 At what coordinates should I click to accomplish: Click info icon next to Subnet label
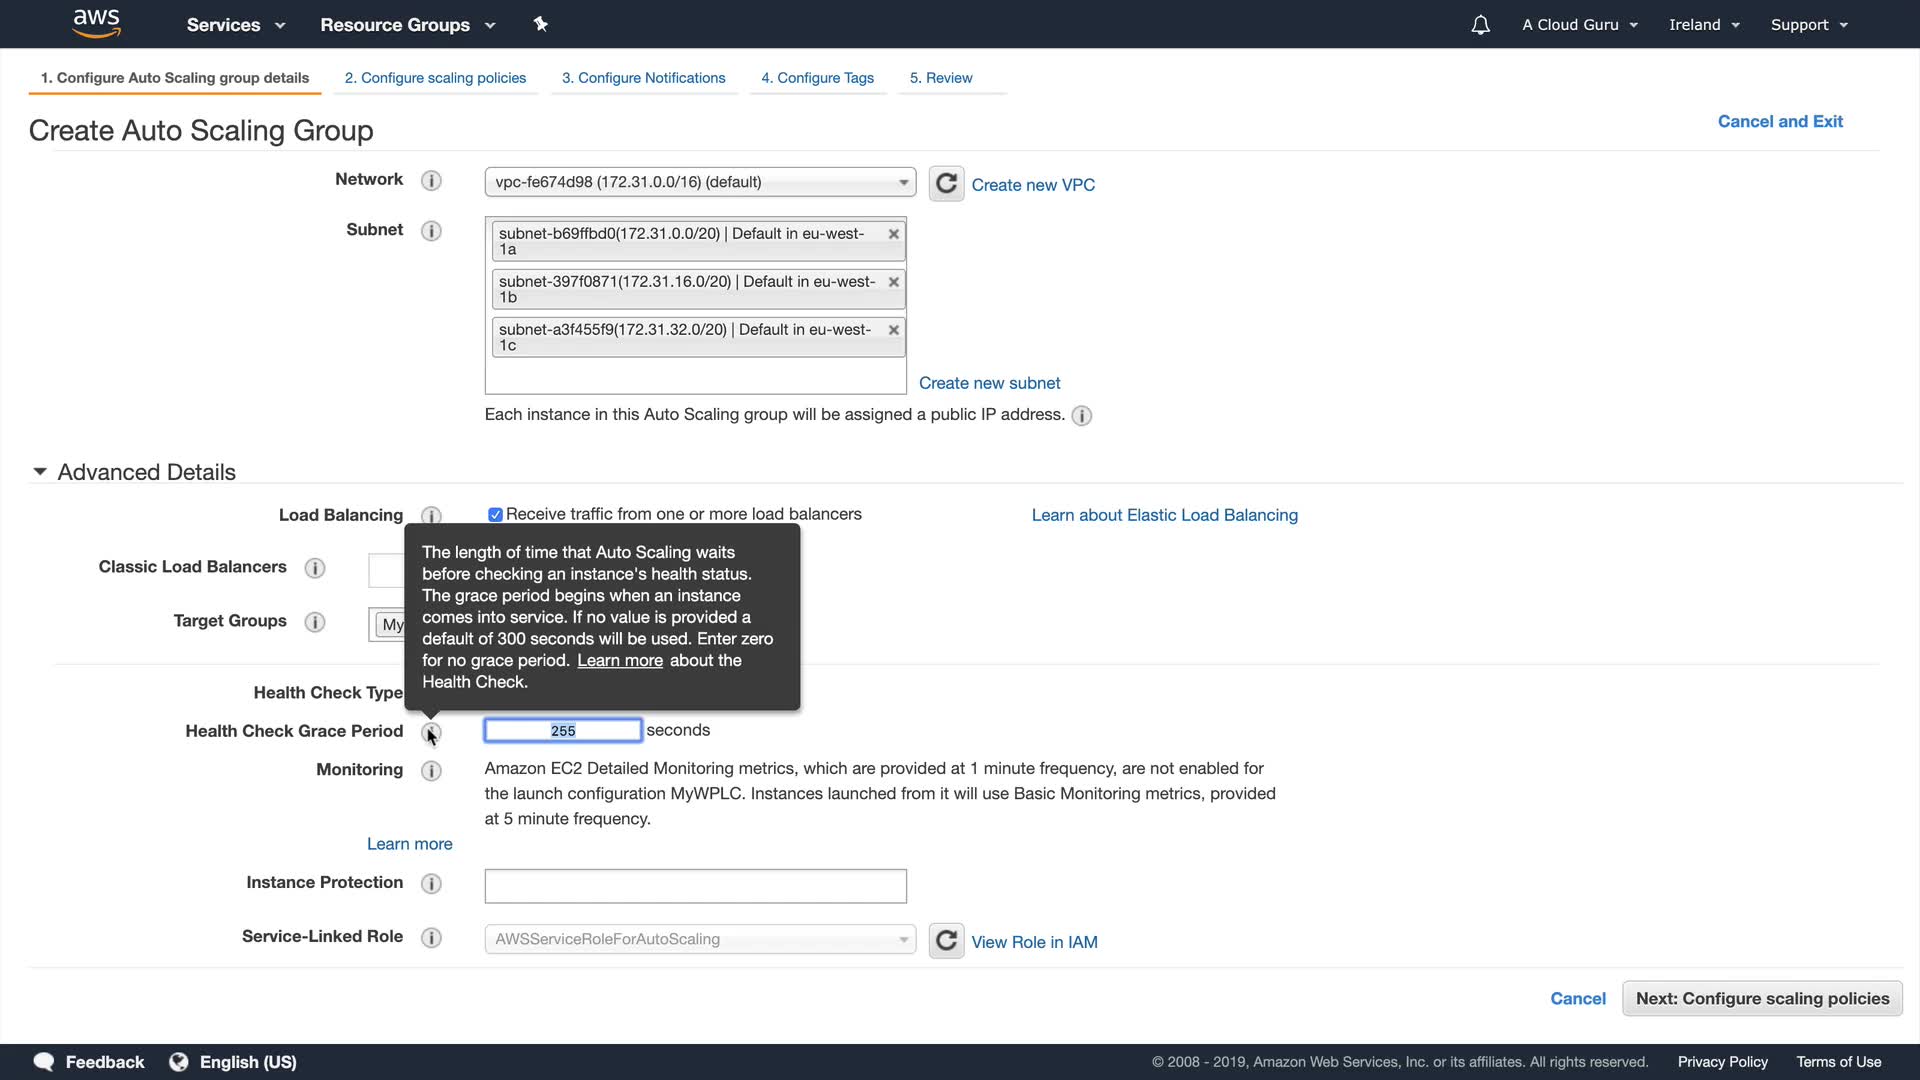click(x=431, y=231)
